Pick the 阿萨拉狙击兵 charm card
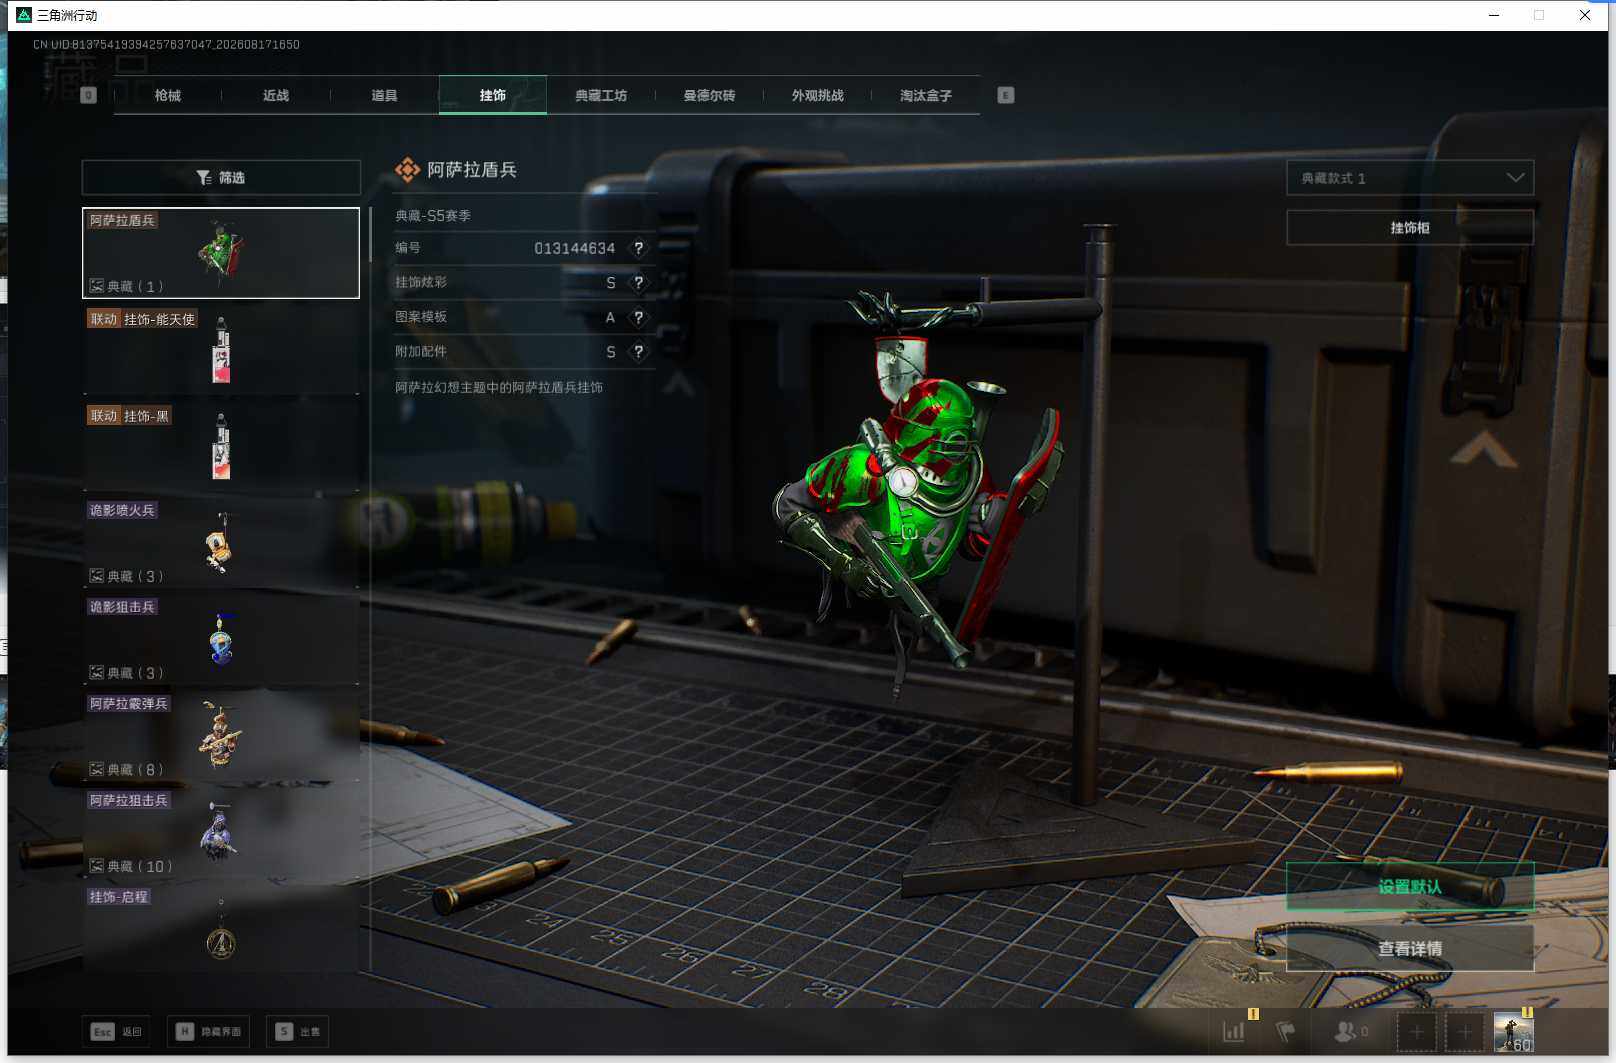 [221, 833]
